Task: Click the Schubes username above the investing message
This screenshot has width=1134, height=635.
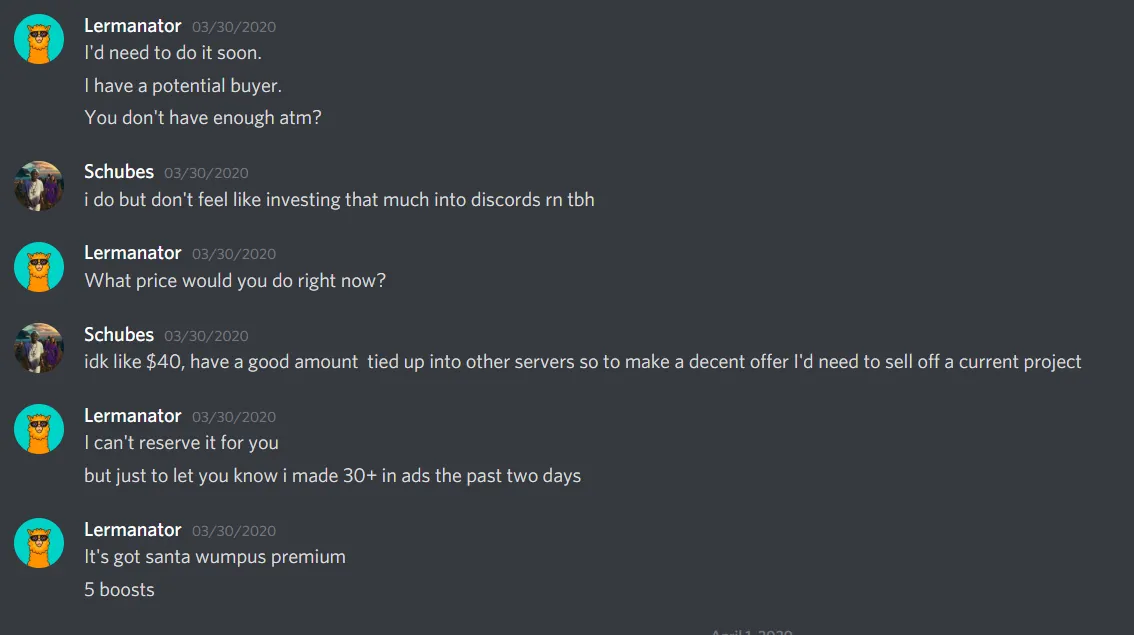Action: click(119, 172)
